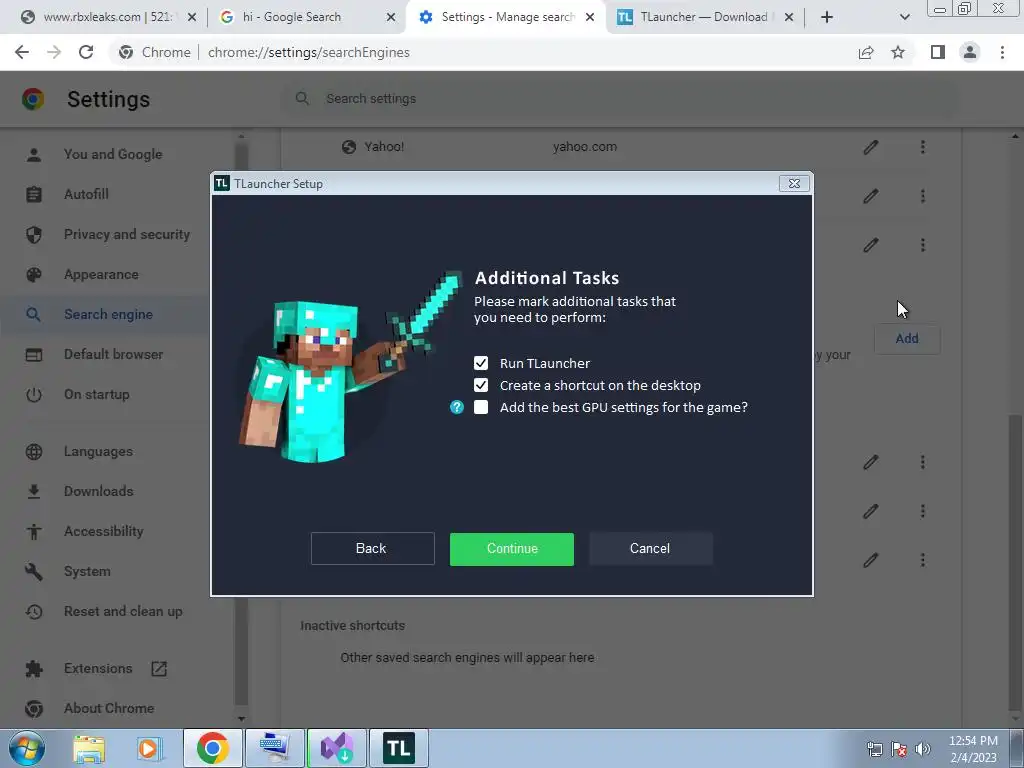Viewport: 1024px width, 768px height.
Task: Open the computer monitor taskbar app
Action: 274,748
